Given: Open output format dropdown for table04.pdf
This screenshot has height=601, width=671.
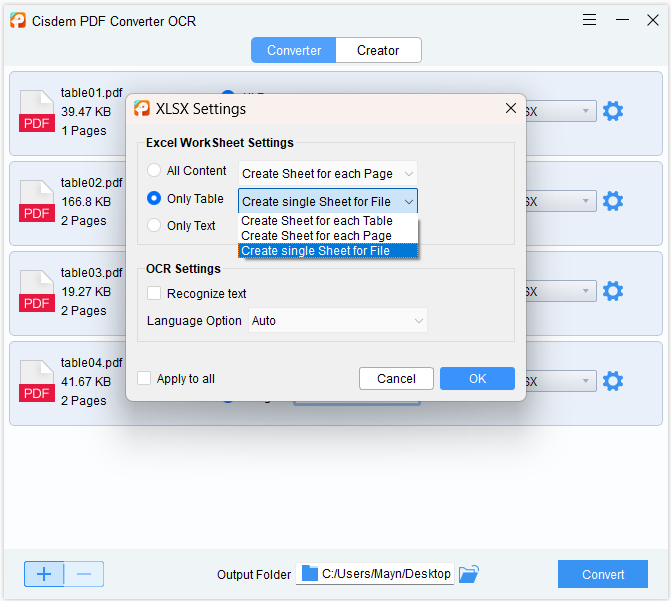Looking at the screenshot, I should pyautogui.click(x=561, y=381).
